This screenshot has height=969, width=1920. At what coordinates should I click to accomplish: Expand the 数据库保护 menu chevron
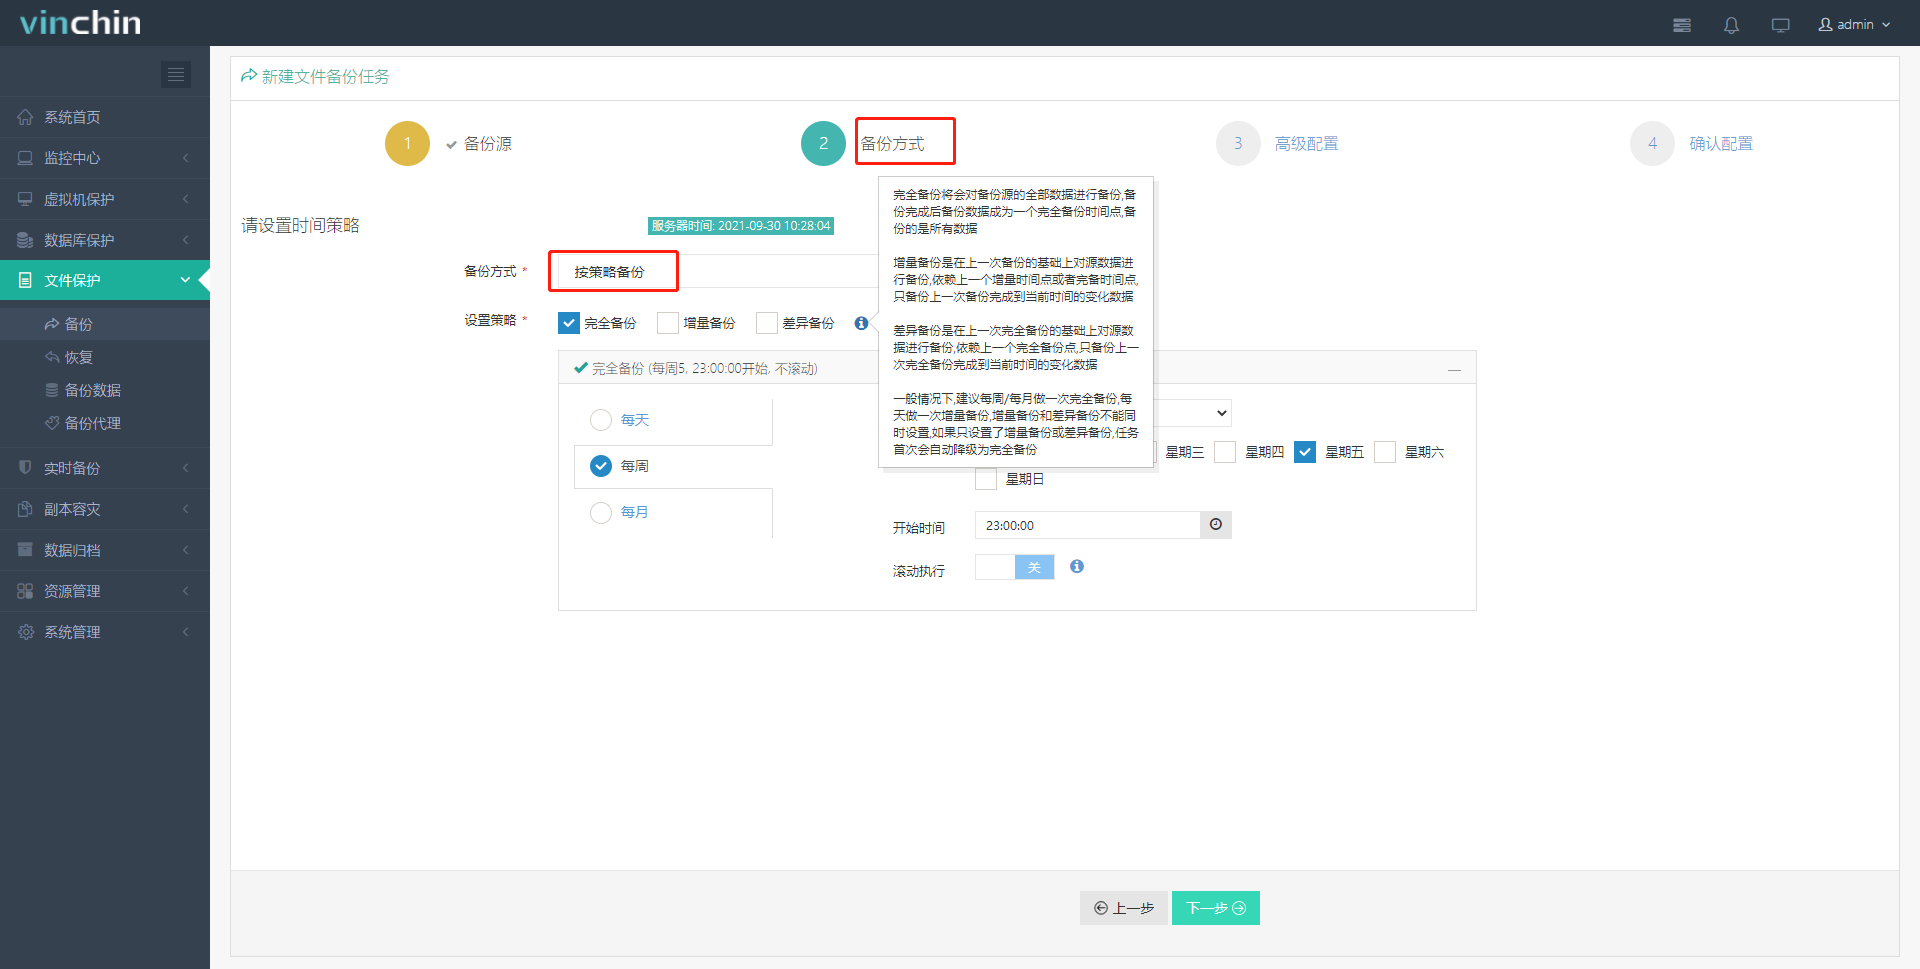[x=185, y=240]
